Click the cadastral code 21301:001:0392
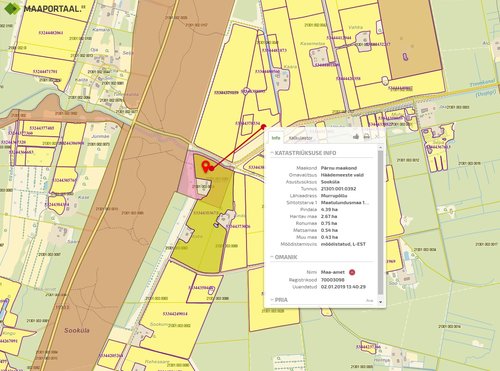This screenshot has width=500, height=371. point(338,189)
